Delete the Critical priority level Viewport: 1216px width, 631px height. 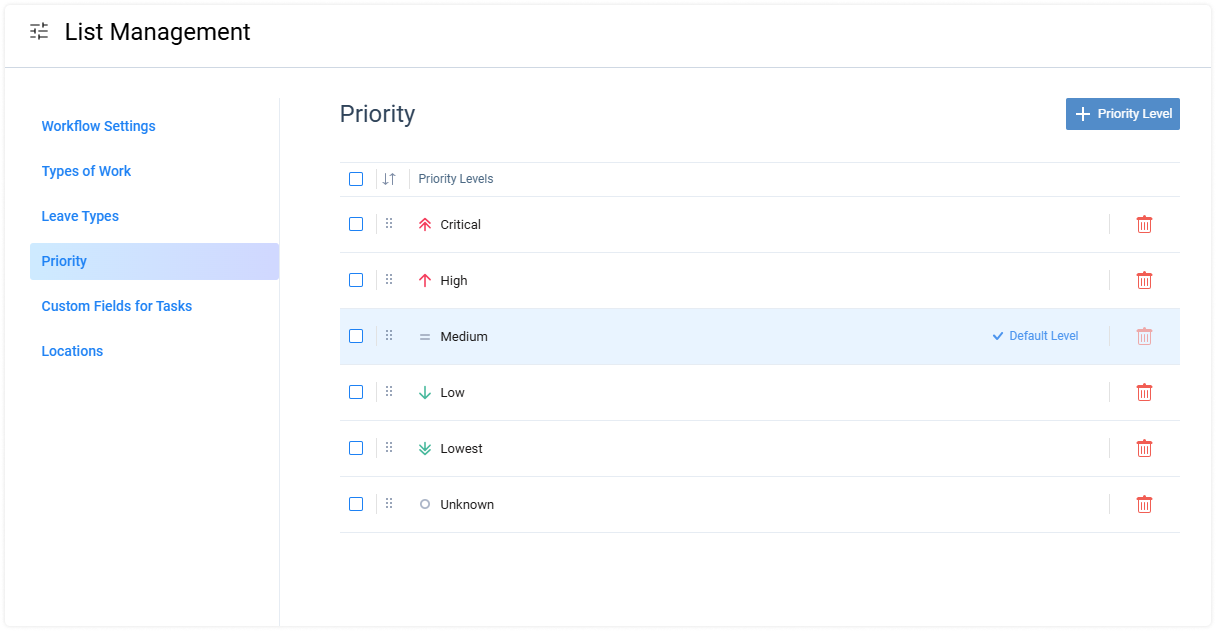[1144, 224]
